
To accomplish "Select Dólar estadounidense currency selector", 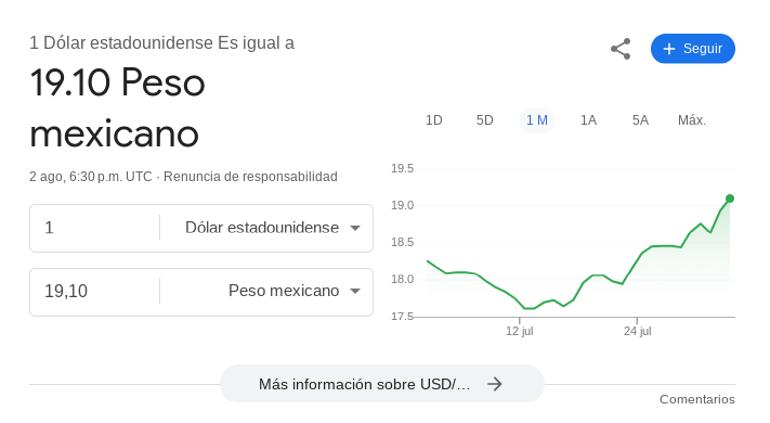I will coord(267,228).
